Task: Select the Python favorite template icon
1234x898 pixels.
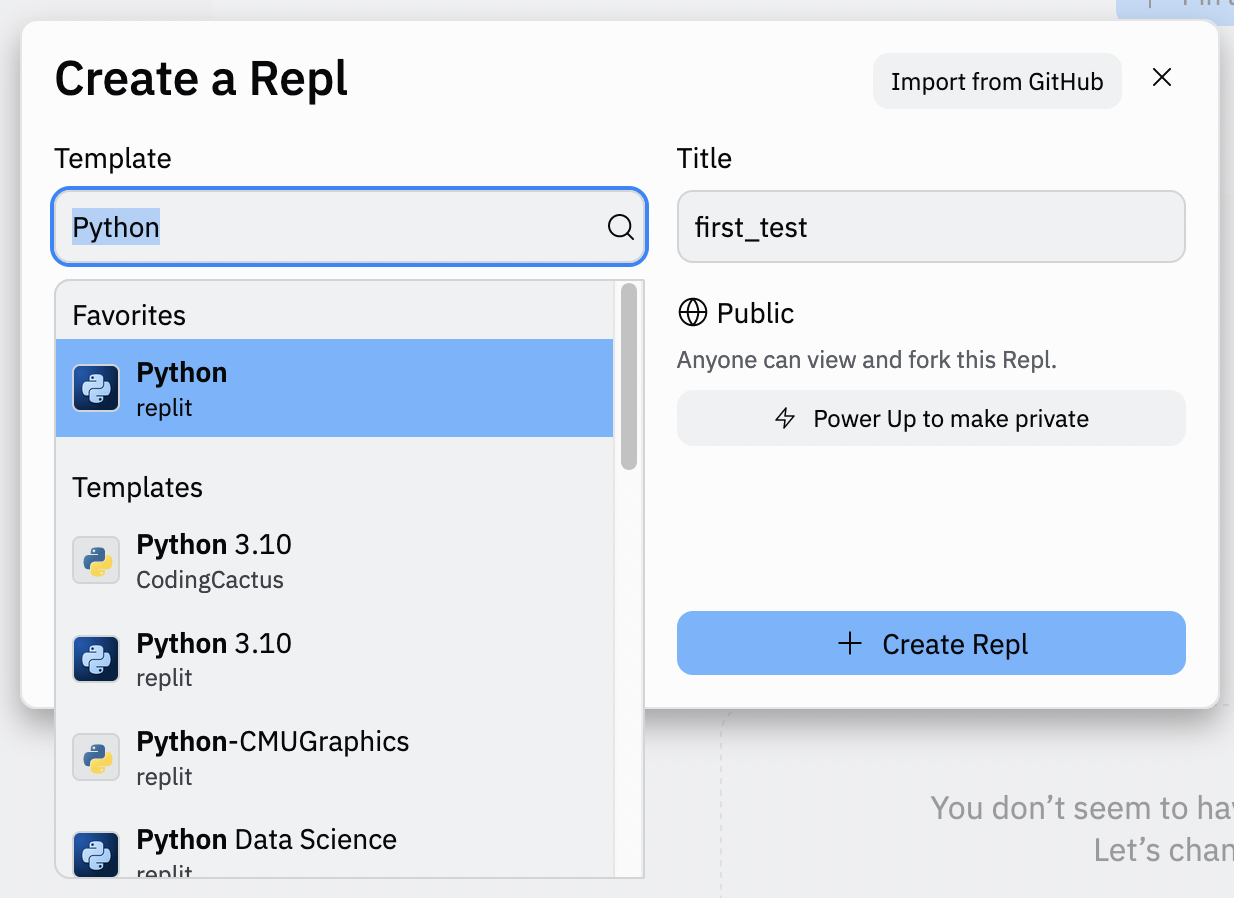Action: click(96, 388)
